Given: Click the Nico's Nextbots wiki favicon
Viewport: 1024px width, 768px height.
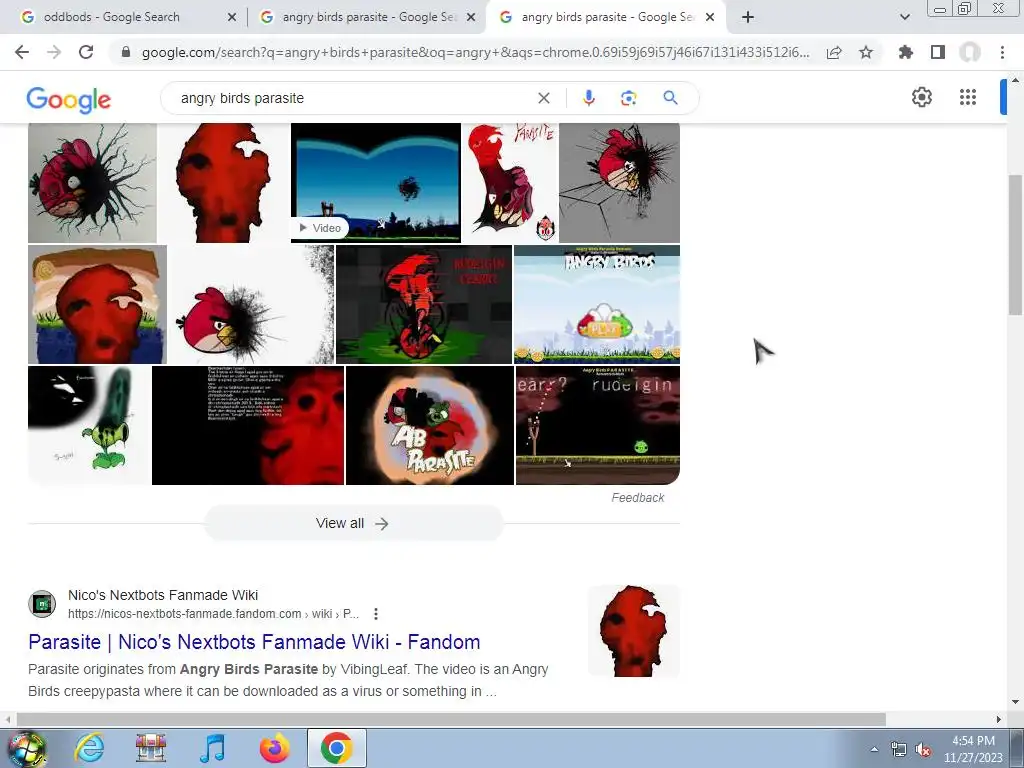Looking at the screenshot, I should pyautogui.click(x=42, y=603).
